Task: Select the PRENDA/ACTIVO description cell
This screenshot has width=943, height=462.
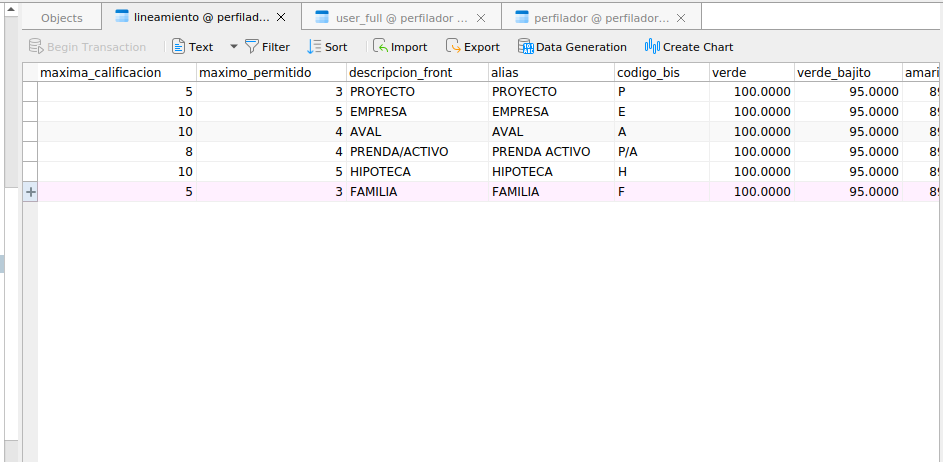Action: point(399,152)
